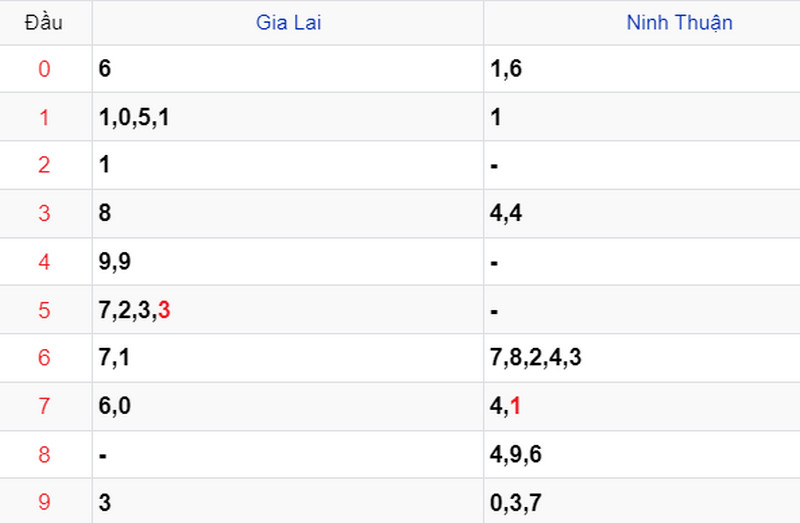Click the red 3 in Gia Lai row 5
Image resolution: width=800 pixels, height=523 pixels.
point(164,310)
